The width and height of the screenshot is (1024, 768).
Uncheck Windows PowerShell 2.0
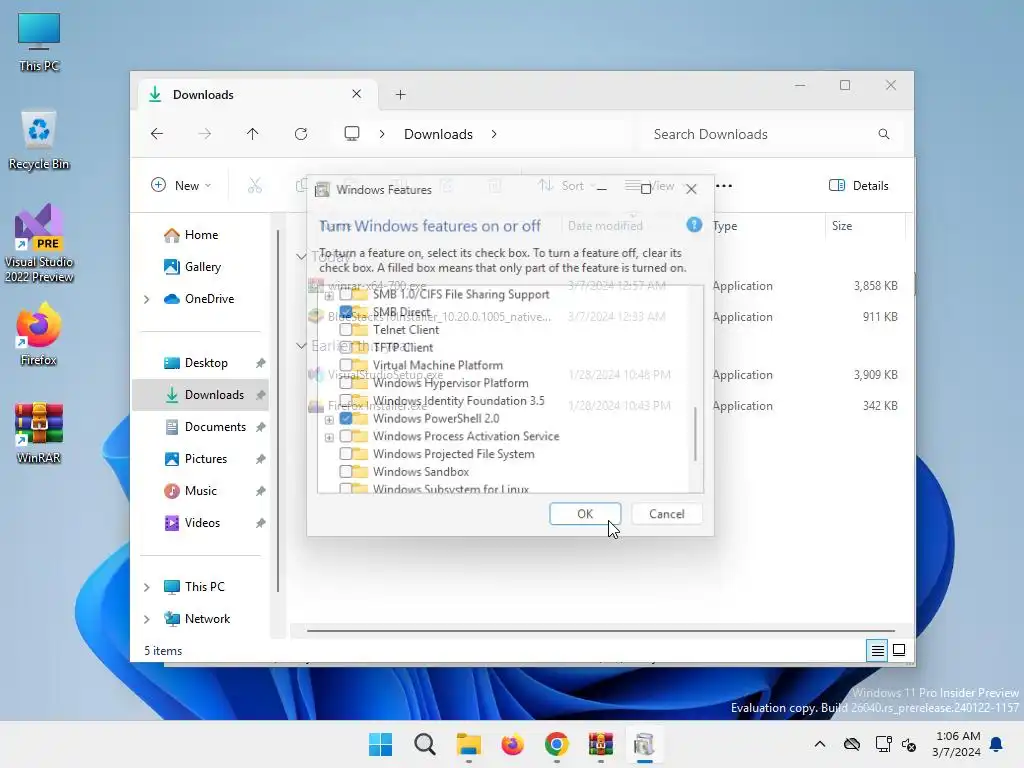346,419
